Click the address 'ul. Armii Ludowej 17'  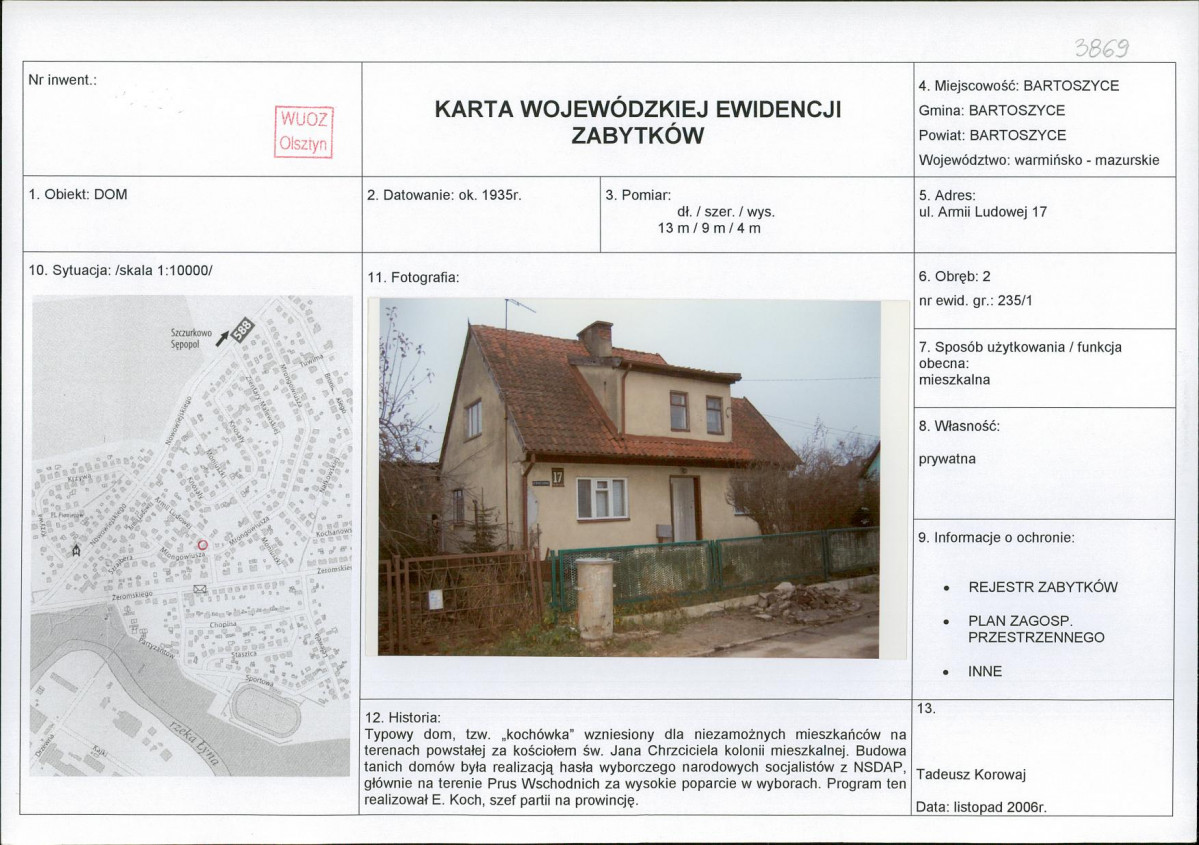(983, 212)
